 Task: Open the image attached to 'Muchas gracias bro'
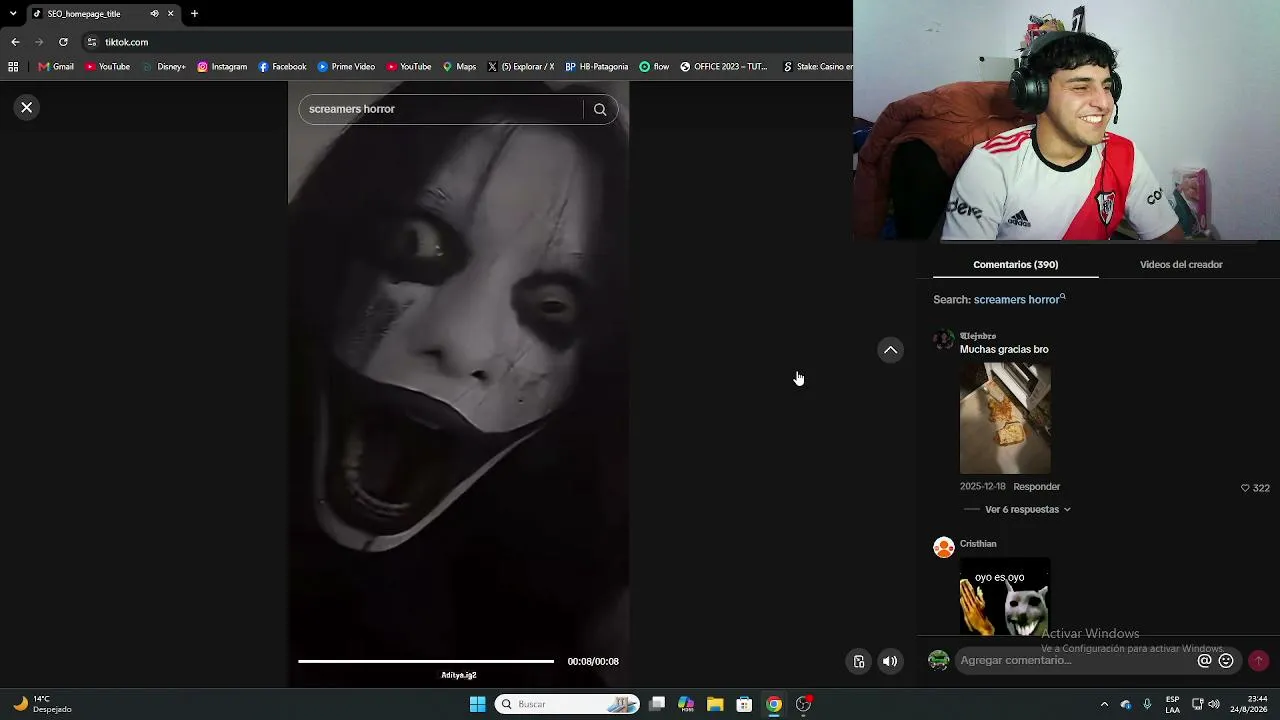click(x=1005, y=418)
